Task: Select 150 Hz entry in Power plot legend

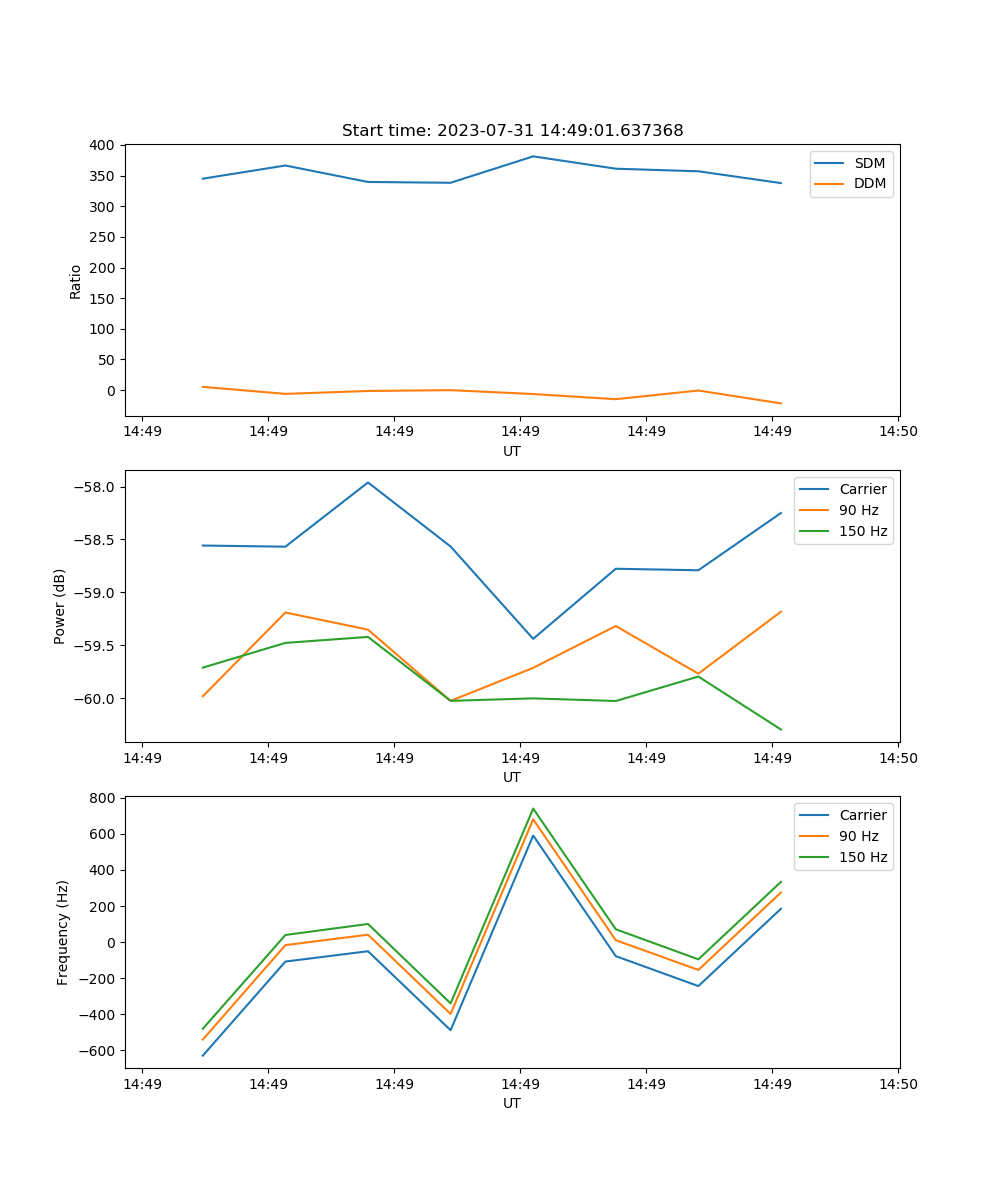Action: tap(862, 531)
